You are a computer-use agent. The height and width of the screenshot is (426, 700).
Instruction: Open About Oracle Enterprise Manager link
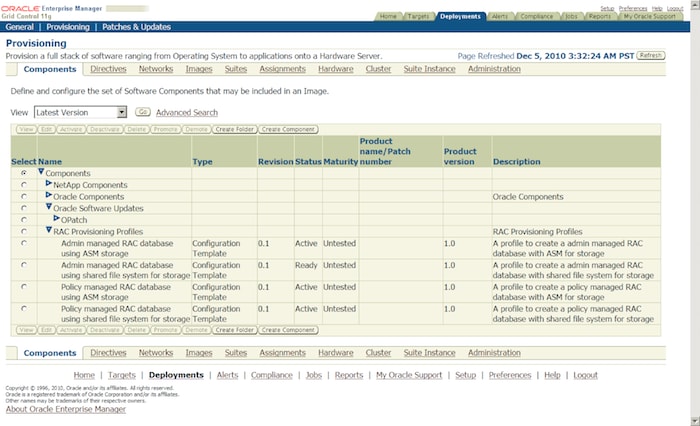(x=66, y=409)
